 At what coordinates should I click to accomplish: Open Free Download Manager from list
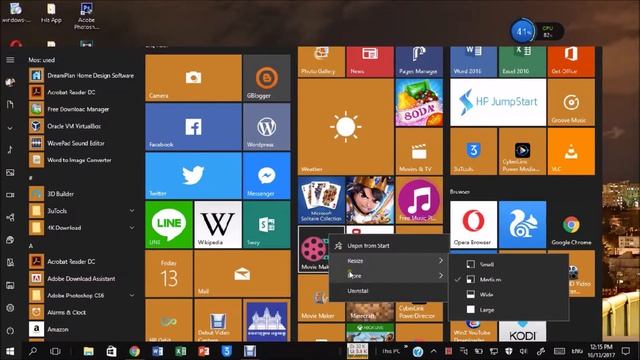point(82,109)
